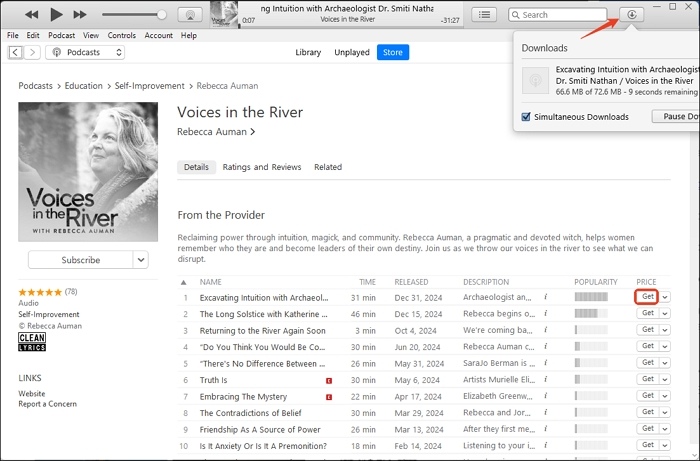Click Report a Concern link

click(x=47, y=404)
